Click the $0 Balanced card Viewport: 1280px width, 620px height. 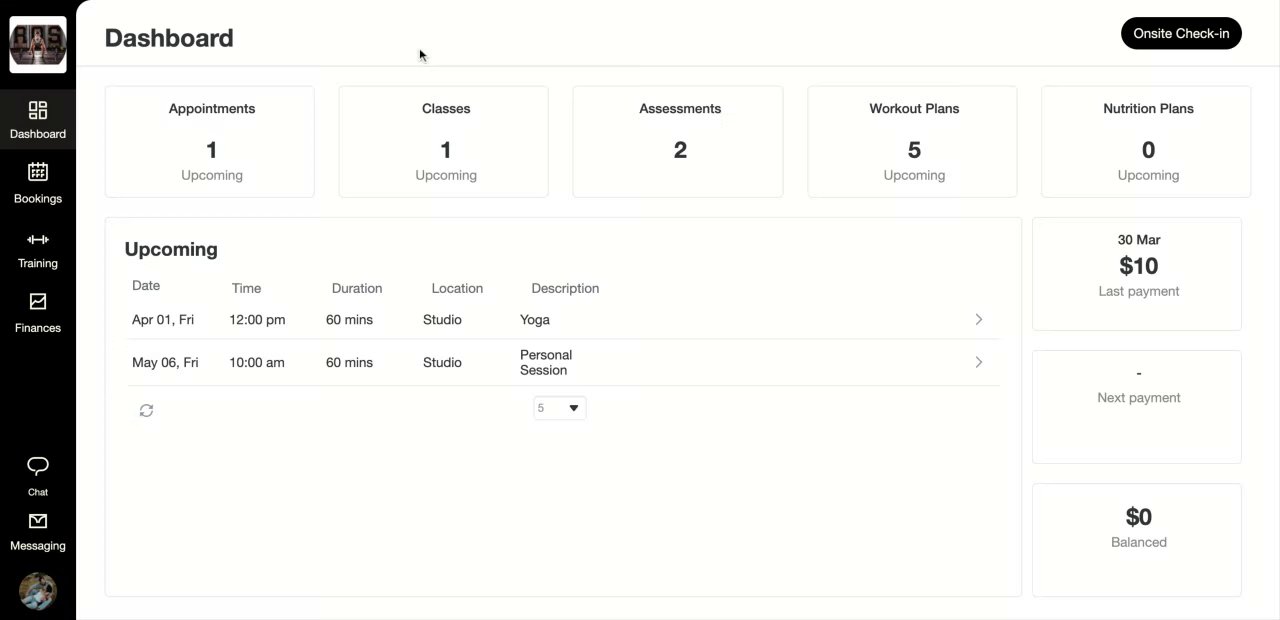coord(1137,539)
